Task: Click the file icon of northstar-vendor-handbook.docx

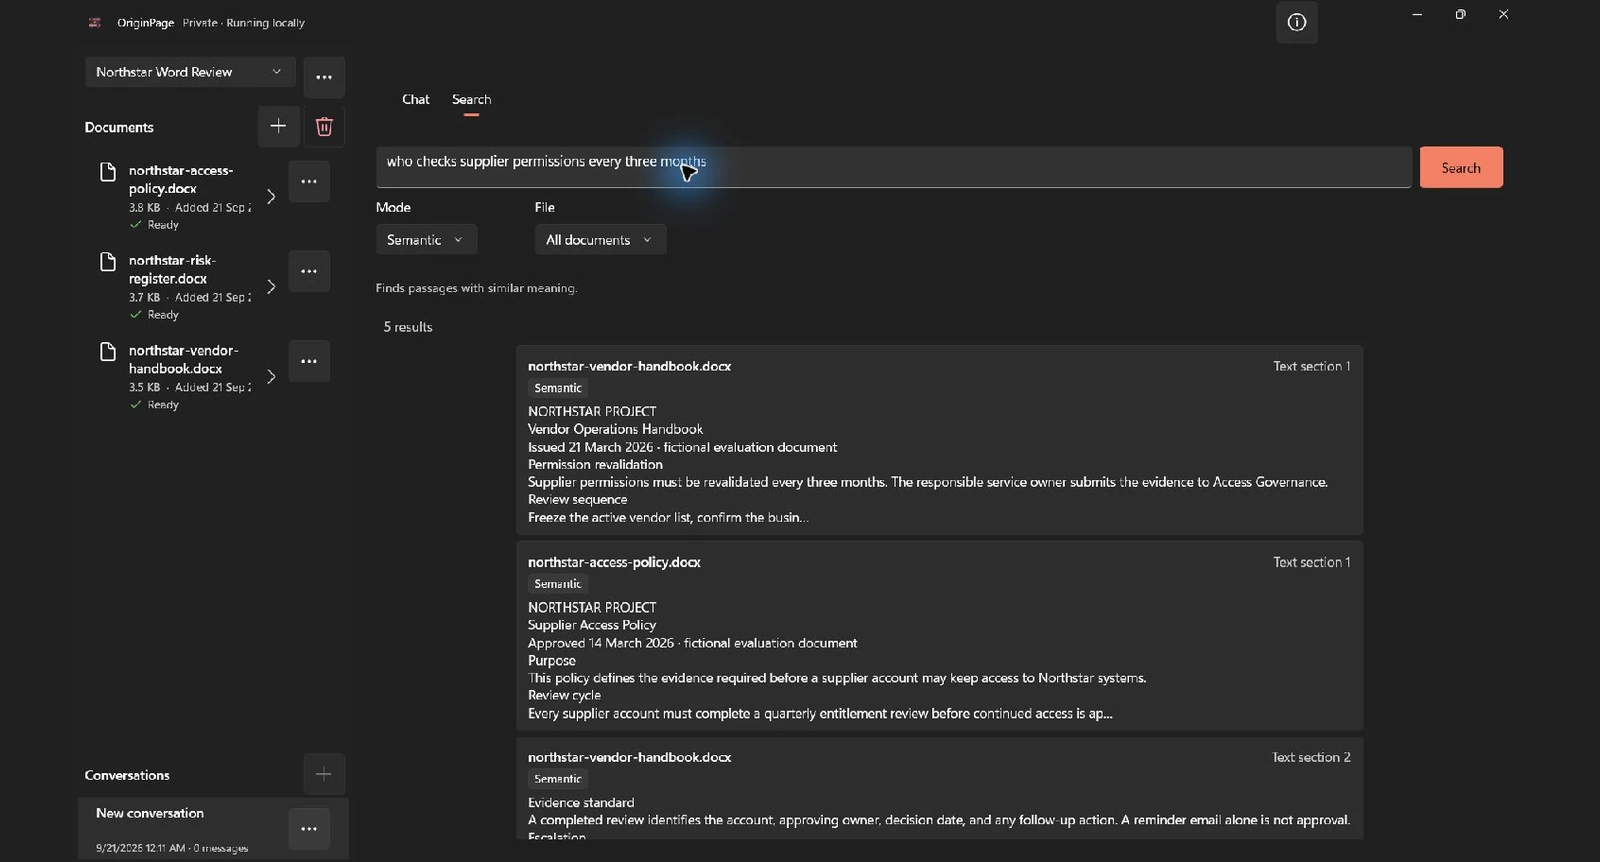Action: 108,352
